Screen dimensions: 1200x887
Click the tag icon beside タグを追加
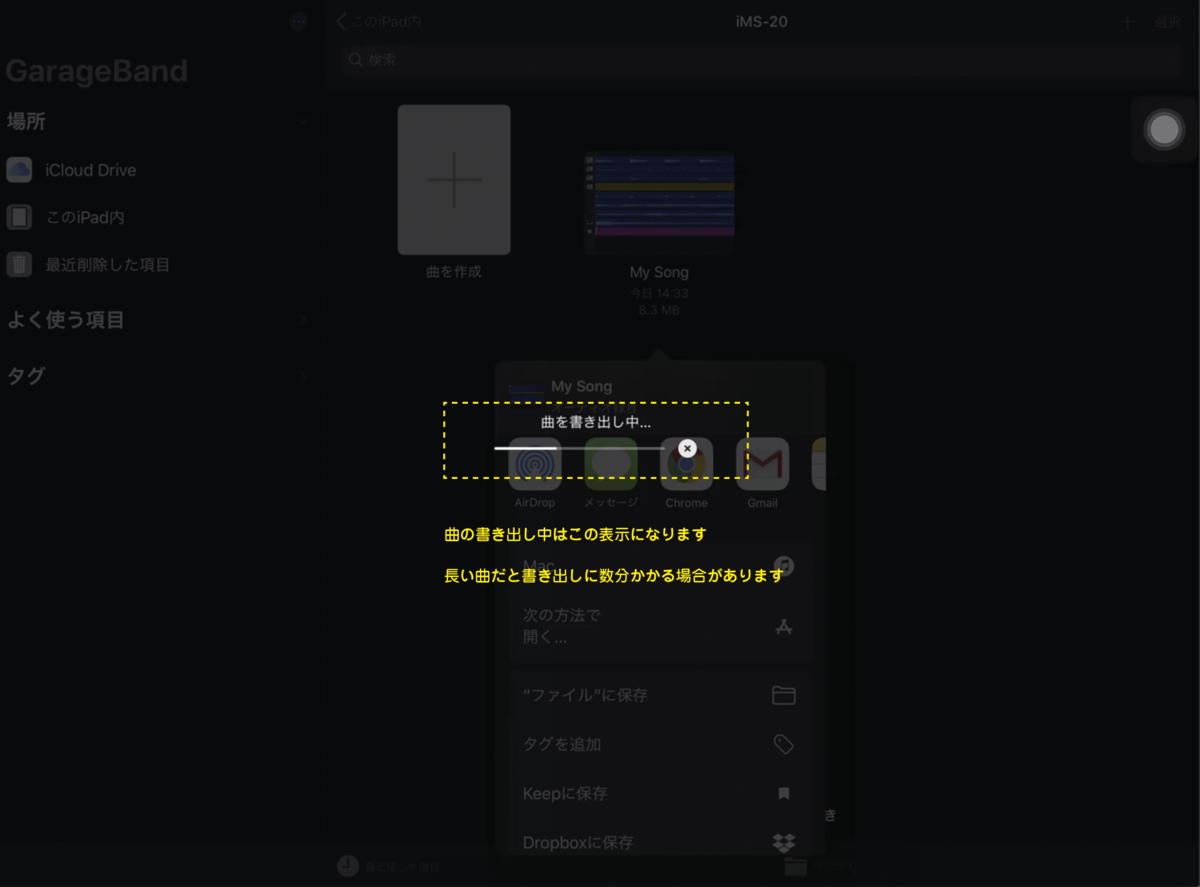coord(784,744)
